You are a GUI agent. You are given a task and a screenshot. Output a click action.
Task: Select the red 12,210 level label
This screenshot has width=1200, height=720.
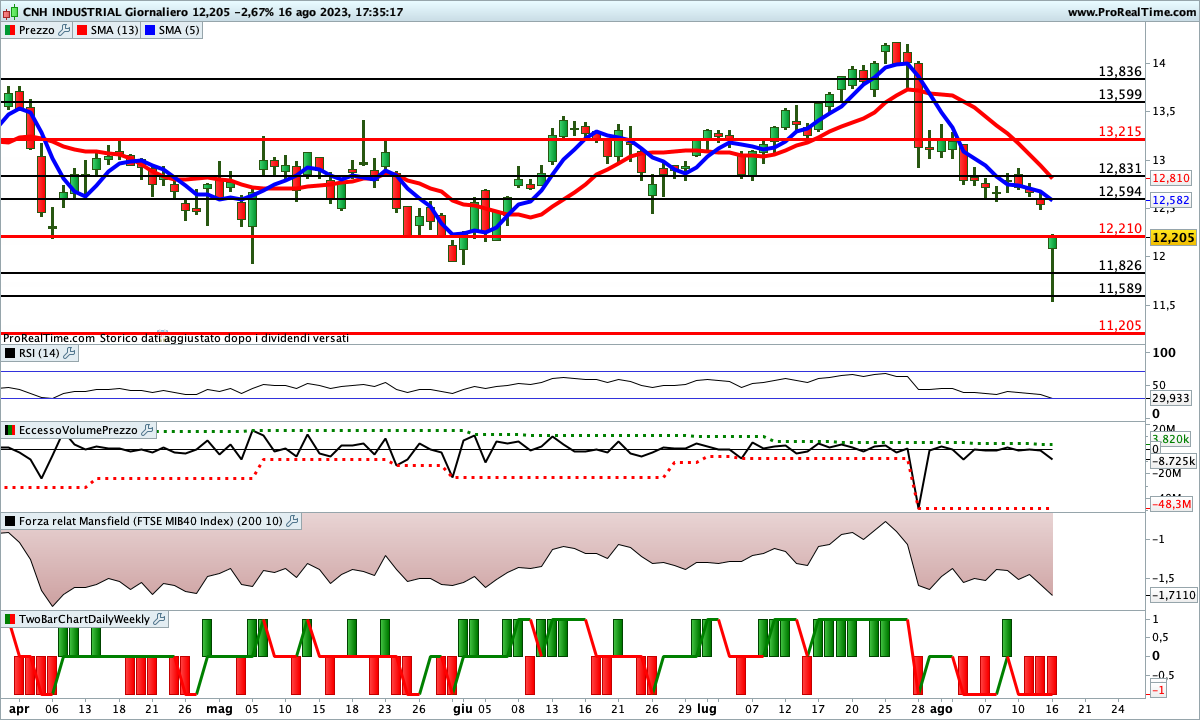tap(1120, 228)
